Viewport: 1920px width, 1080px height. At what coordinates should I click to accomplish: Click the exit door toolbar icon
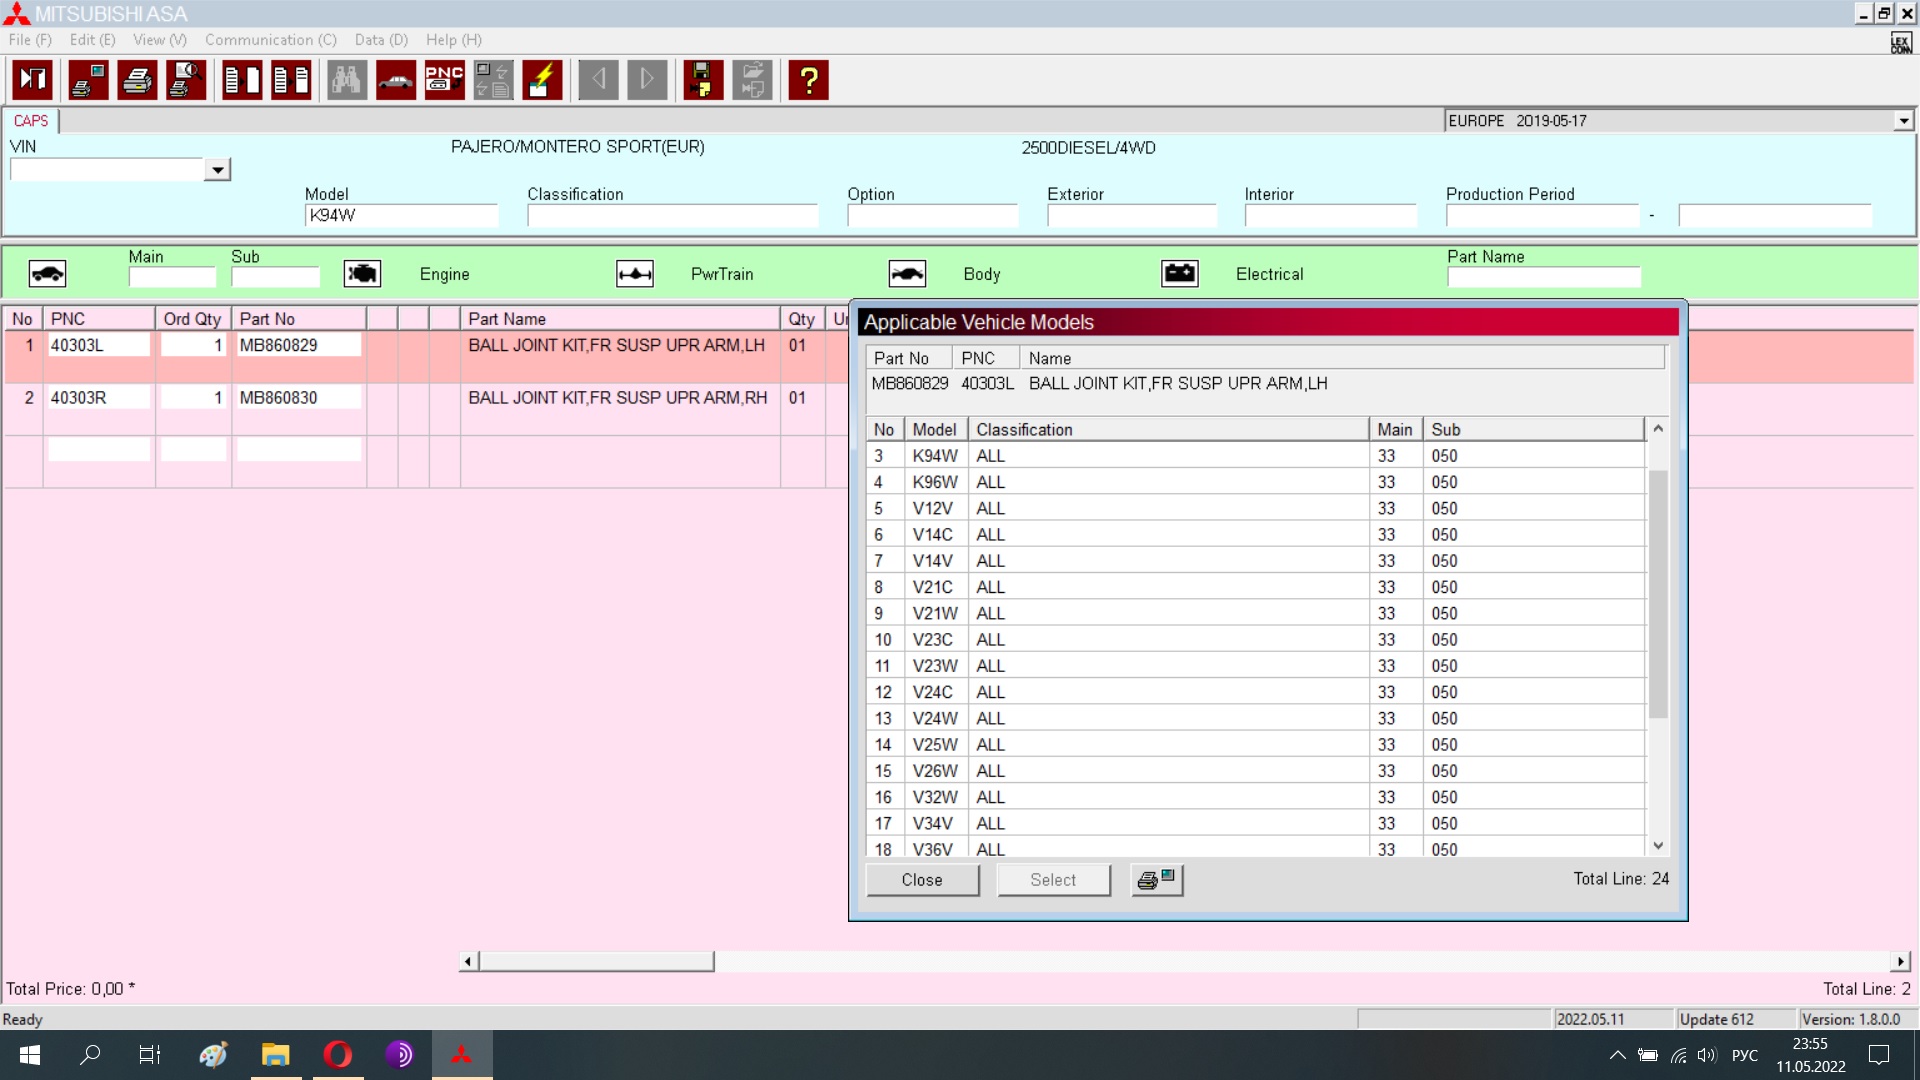[x=33, y=80]
